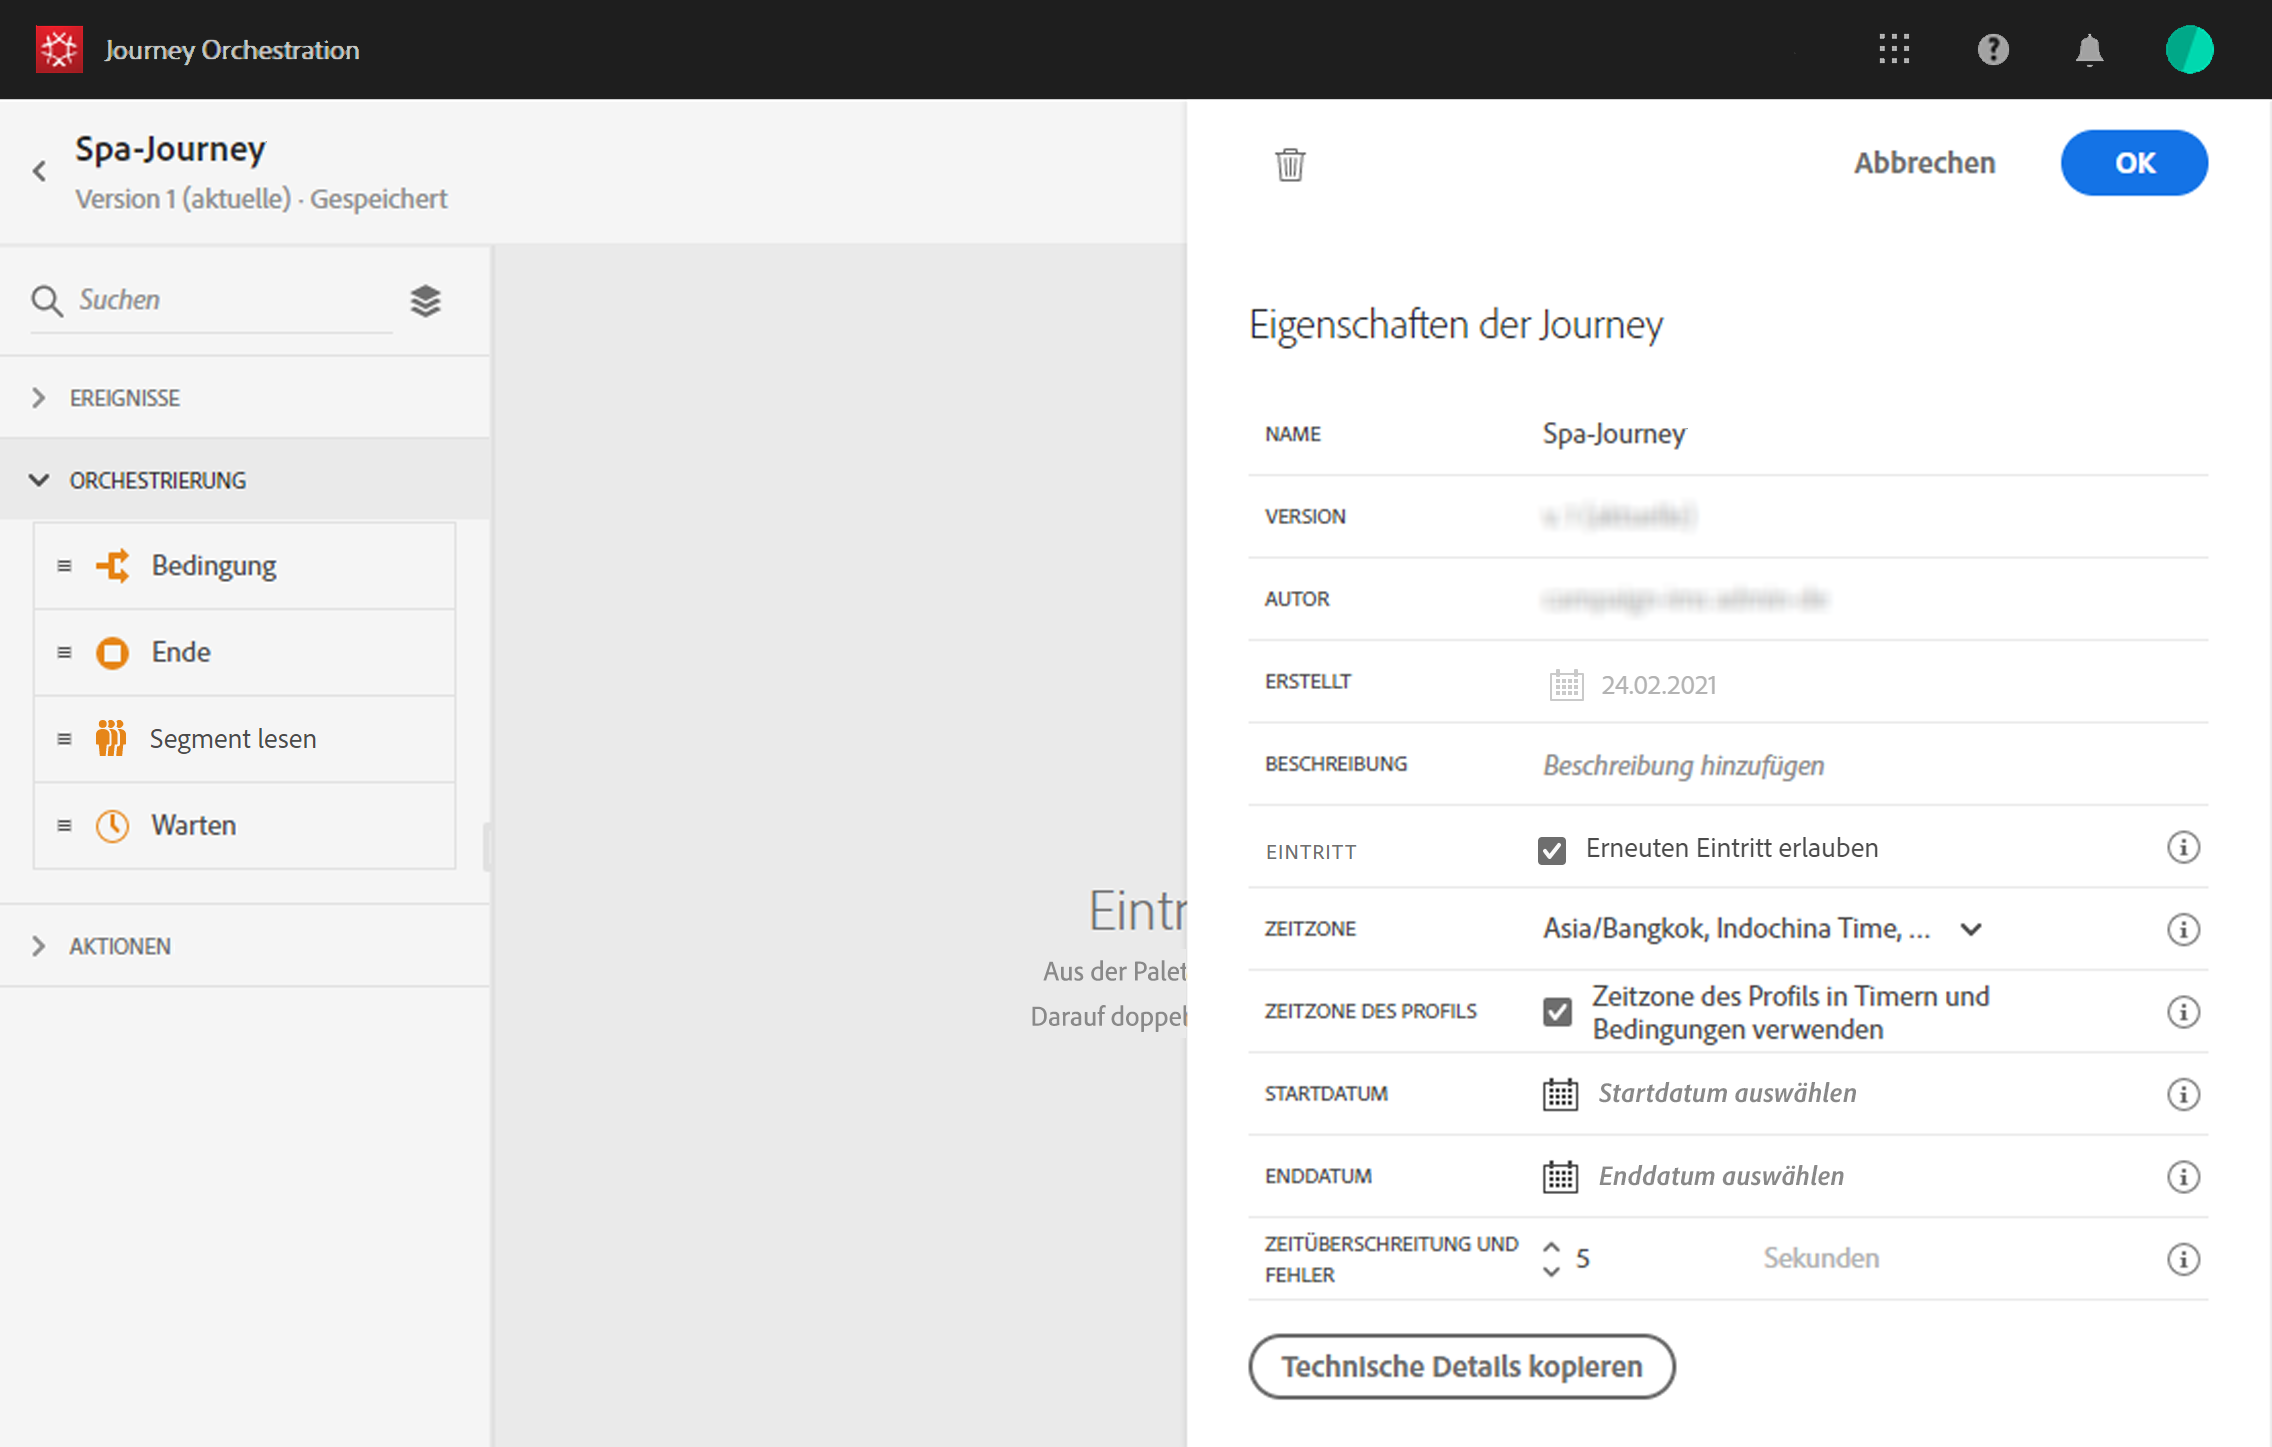Expand the Ereignisse section

point(39,398)
